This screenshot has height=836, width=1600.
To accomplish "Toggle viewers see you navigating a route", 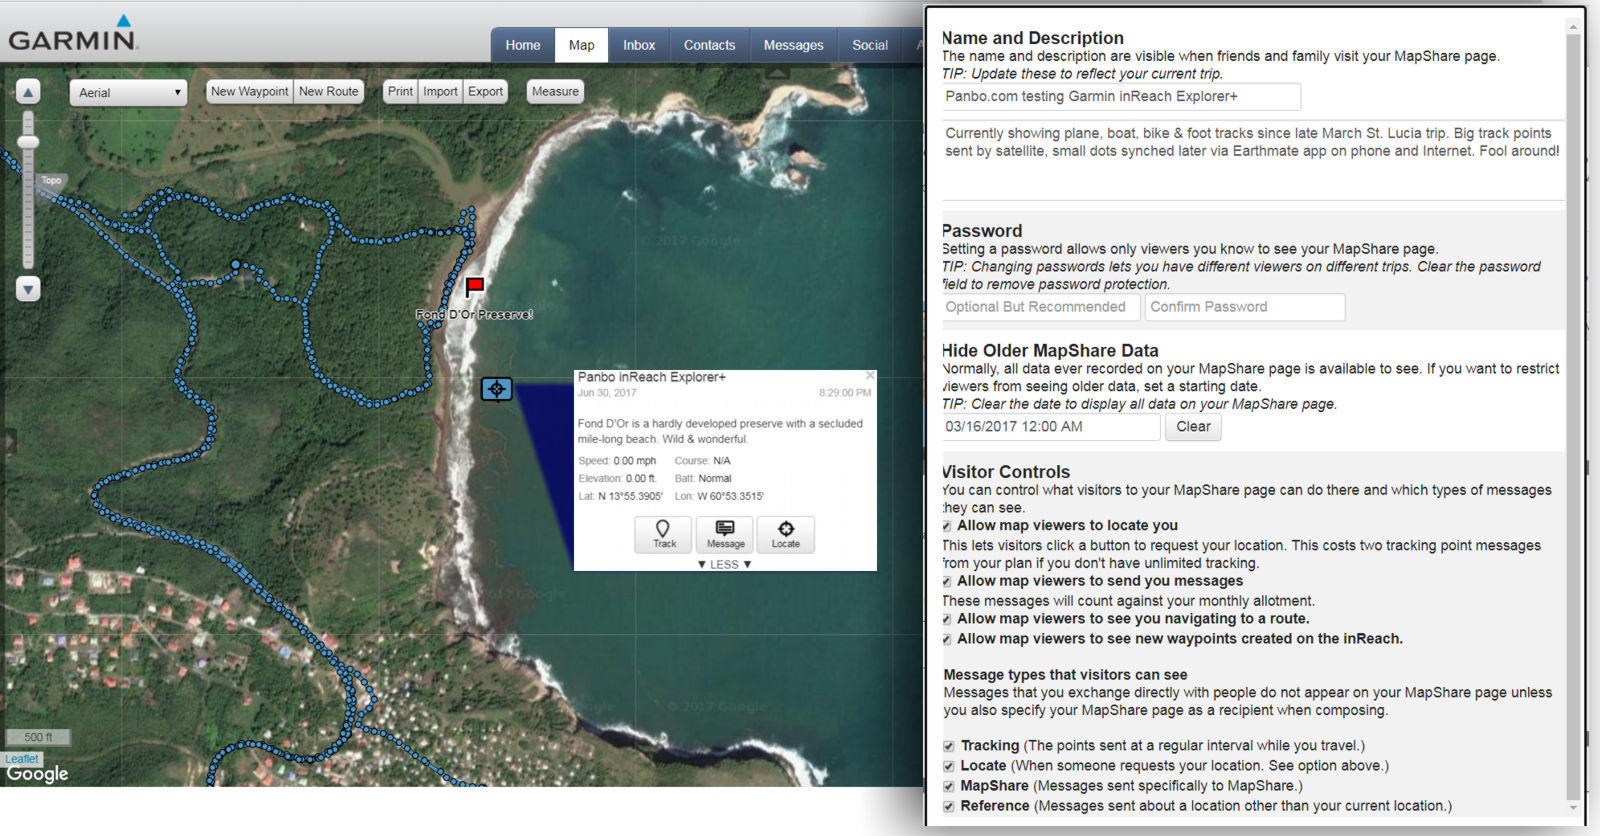I will [947, 620].
